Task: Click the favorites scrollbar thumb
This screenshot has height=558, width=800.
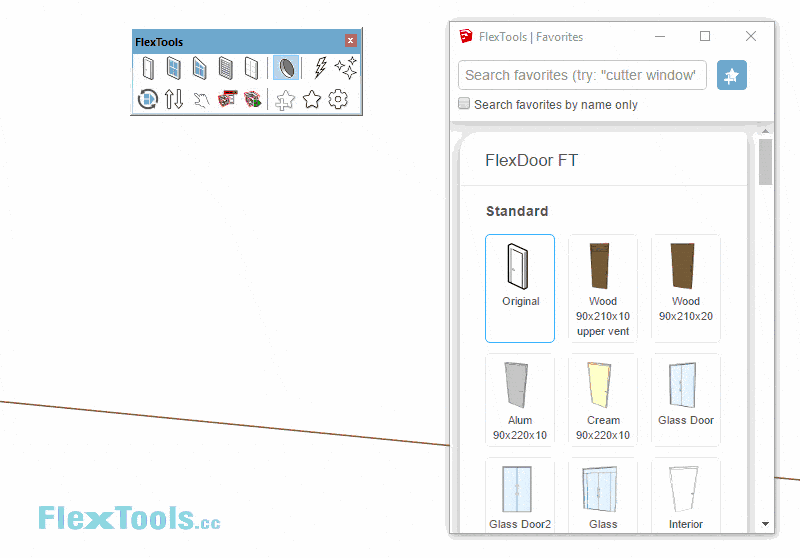Action: click(765, 162)
